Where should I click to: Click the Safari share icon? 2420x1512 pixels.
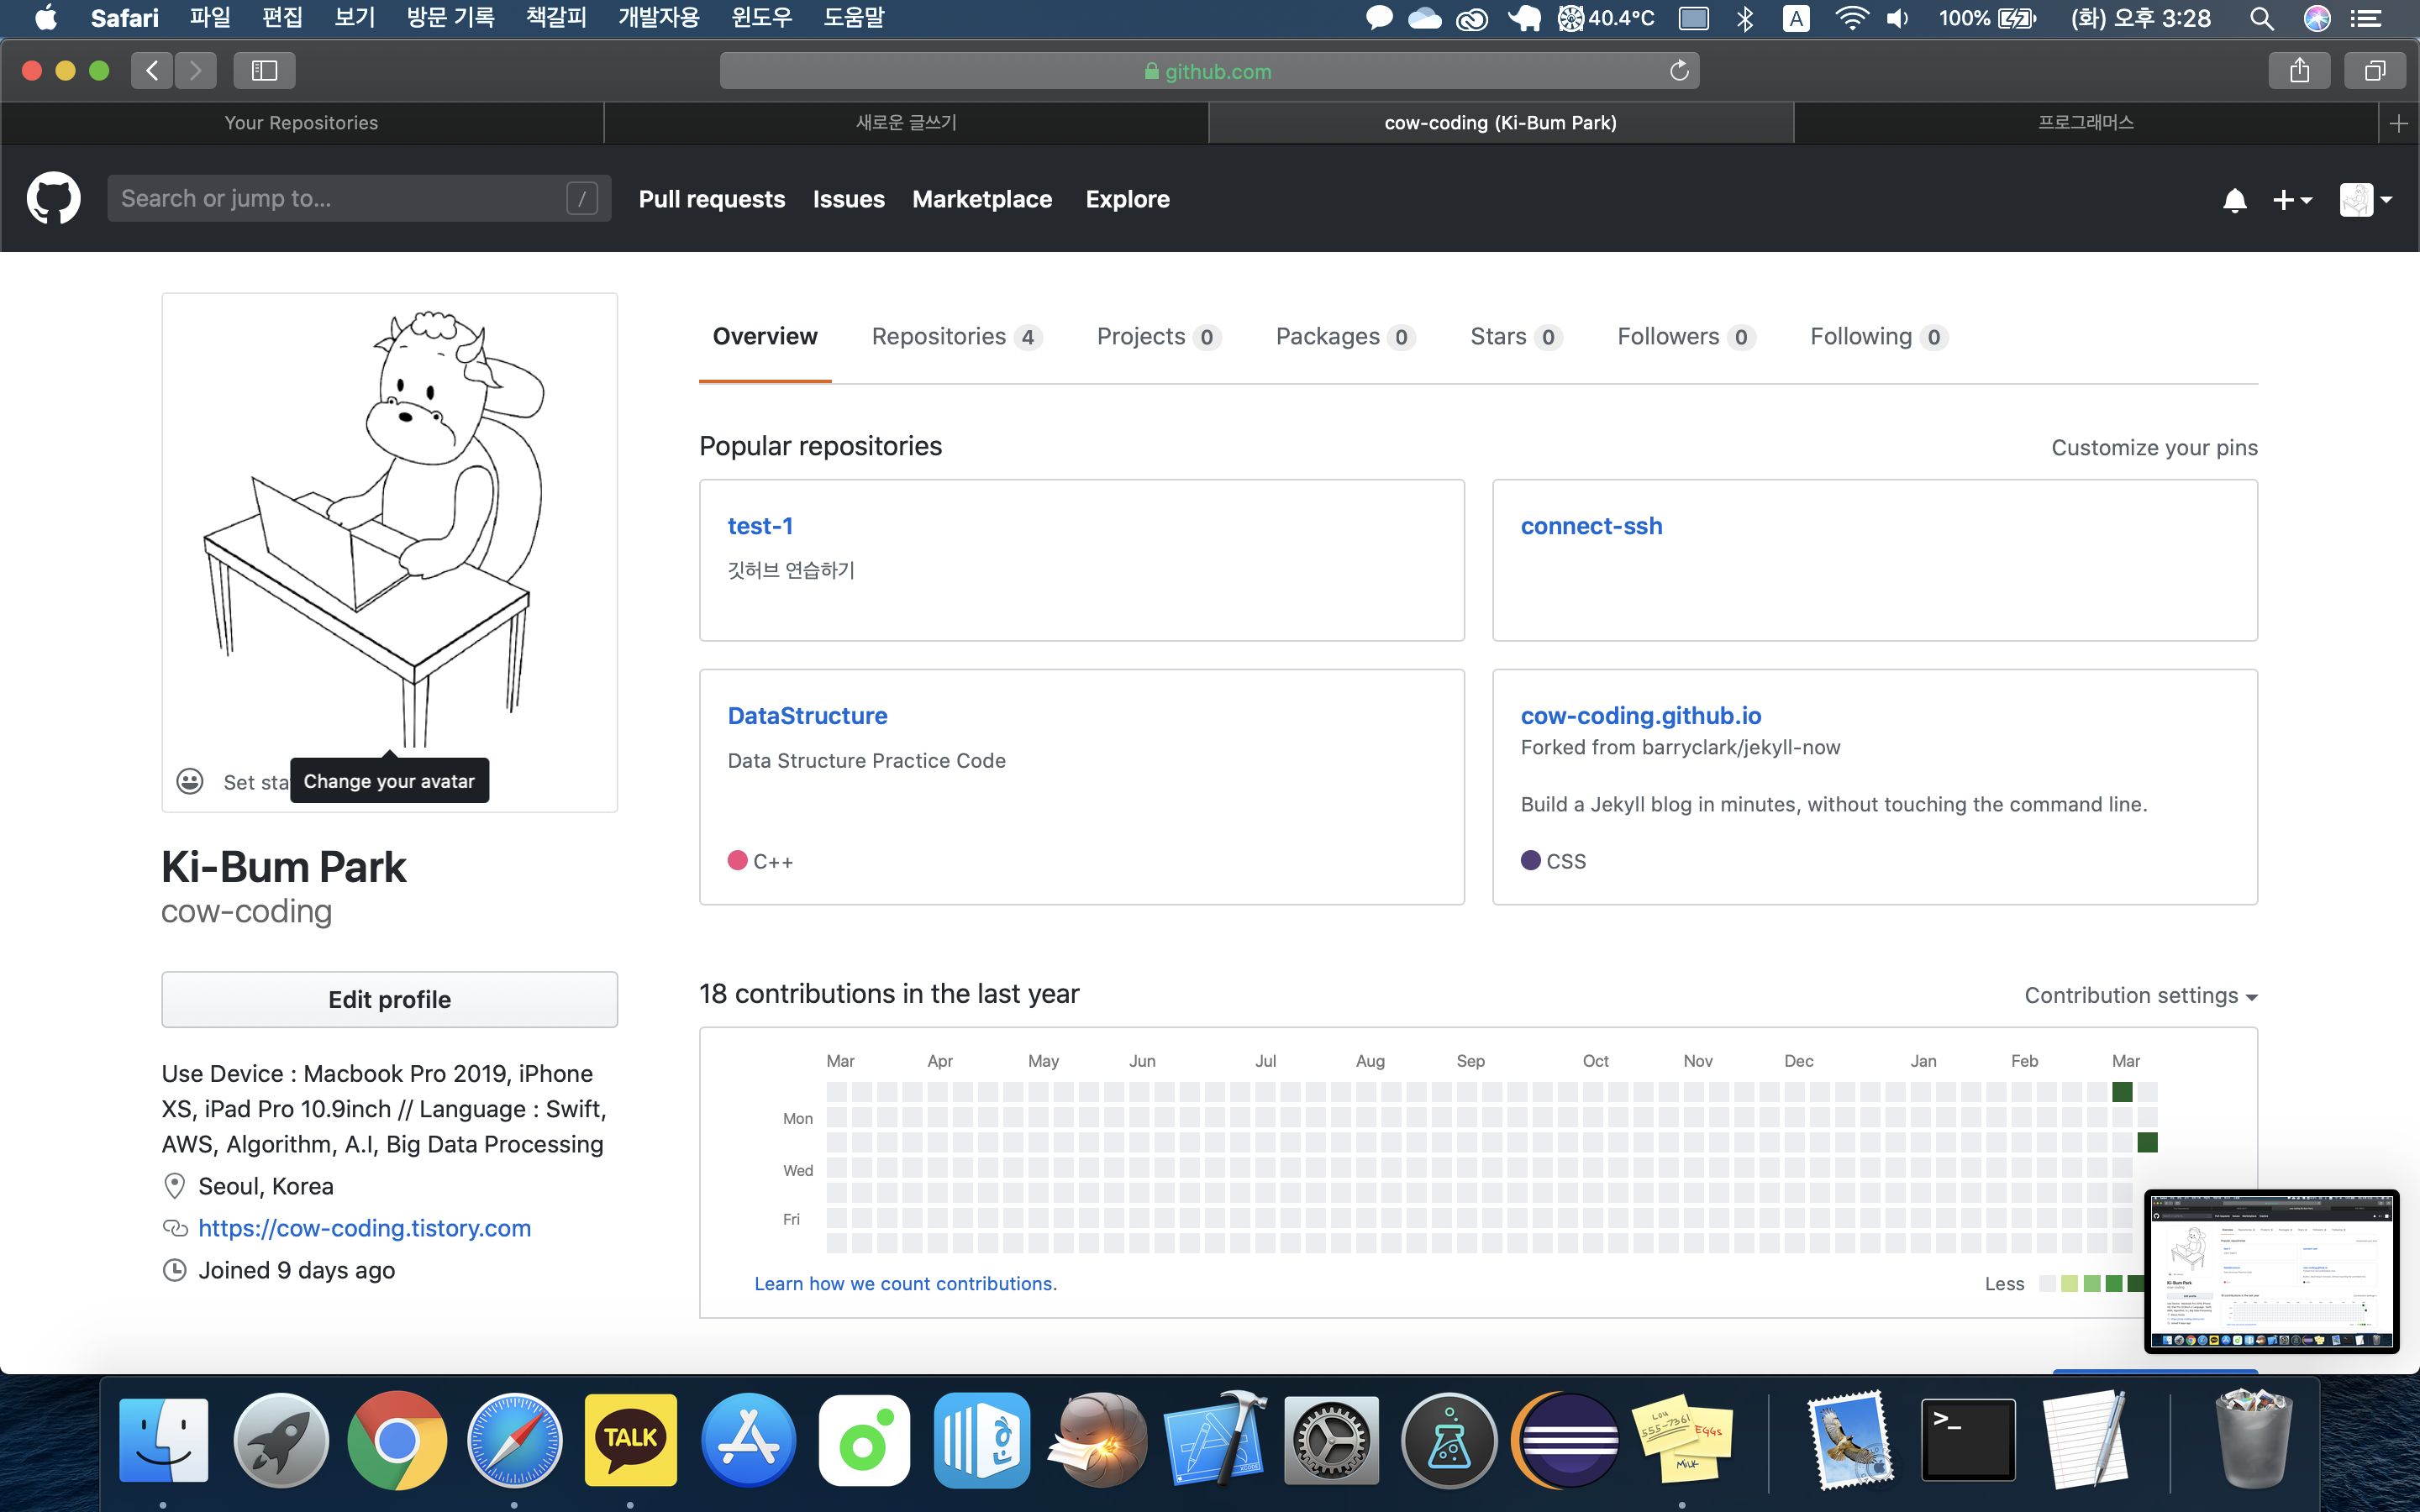tap(2299, 70)
